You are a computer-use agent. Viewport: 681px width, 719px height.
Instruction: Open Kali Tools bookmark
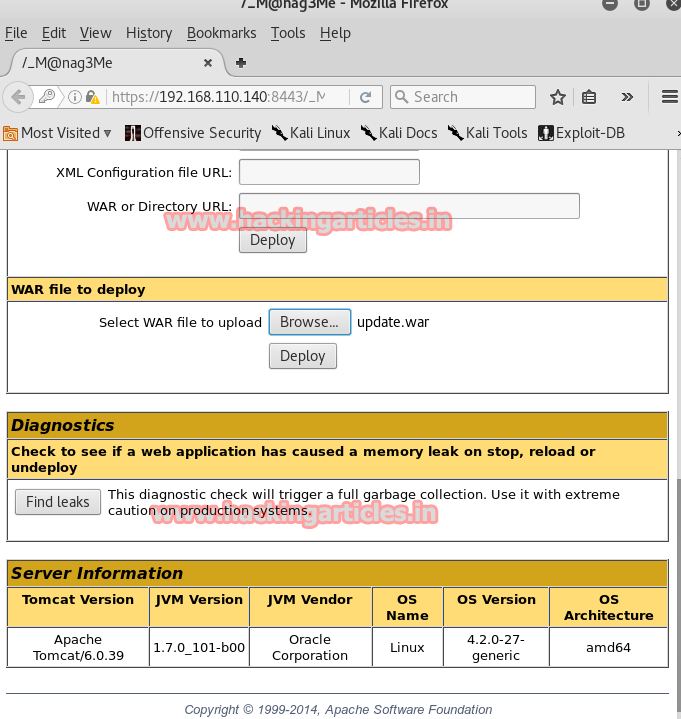[x=487, y=133]
